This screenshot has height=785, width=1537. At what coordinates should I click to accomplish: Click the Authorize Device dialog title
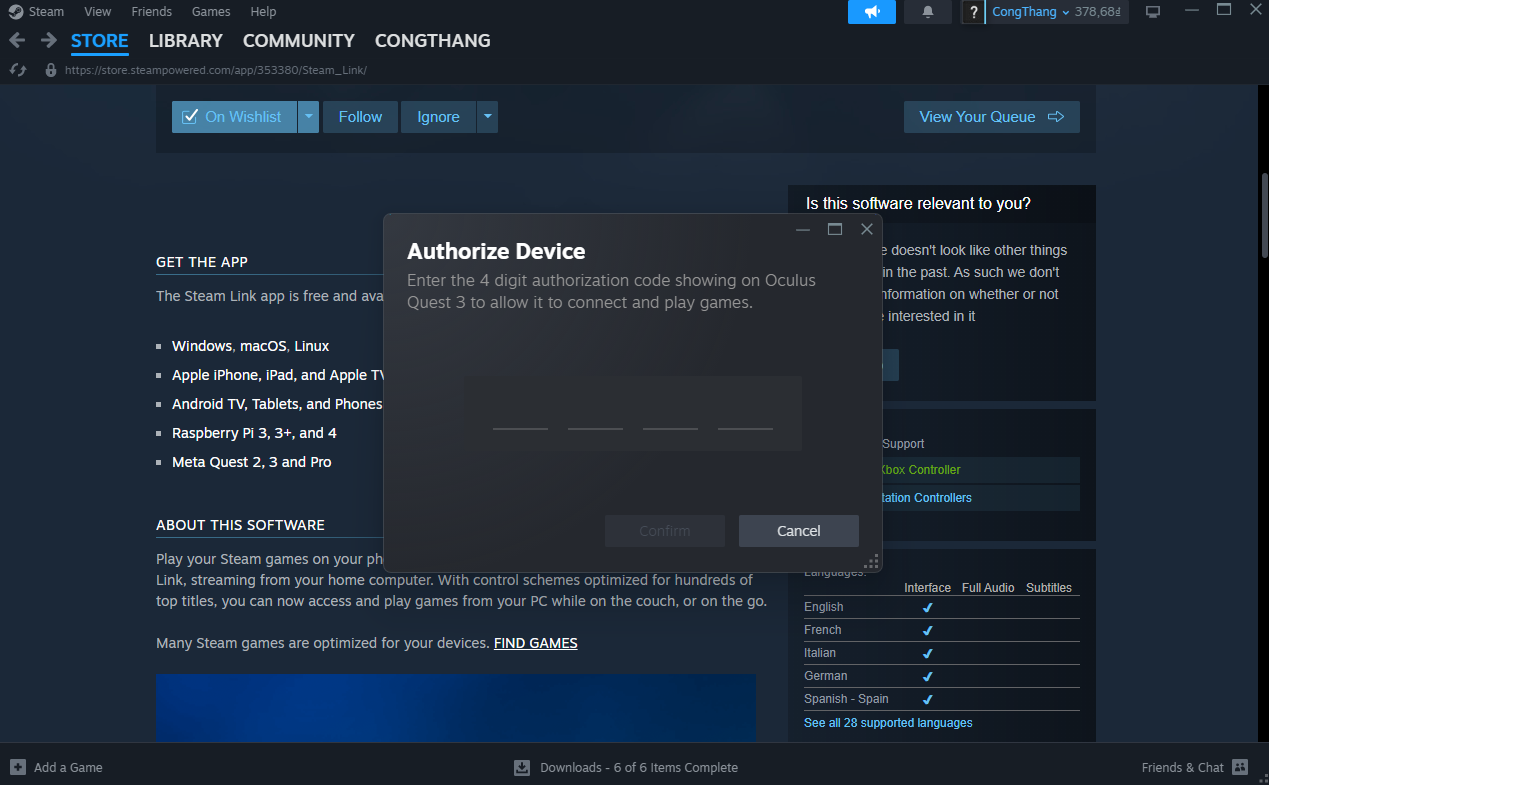[496, 251]
